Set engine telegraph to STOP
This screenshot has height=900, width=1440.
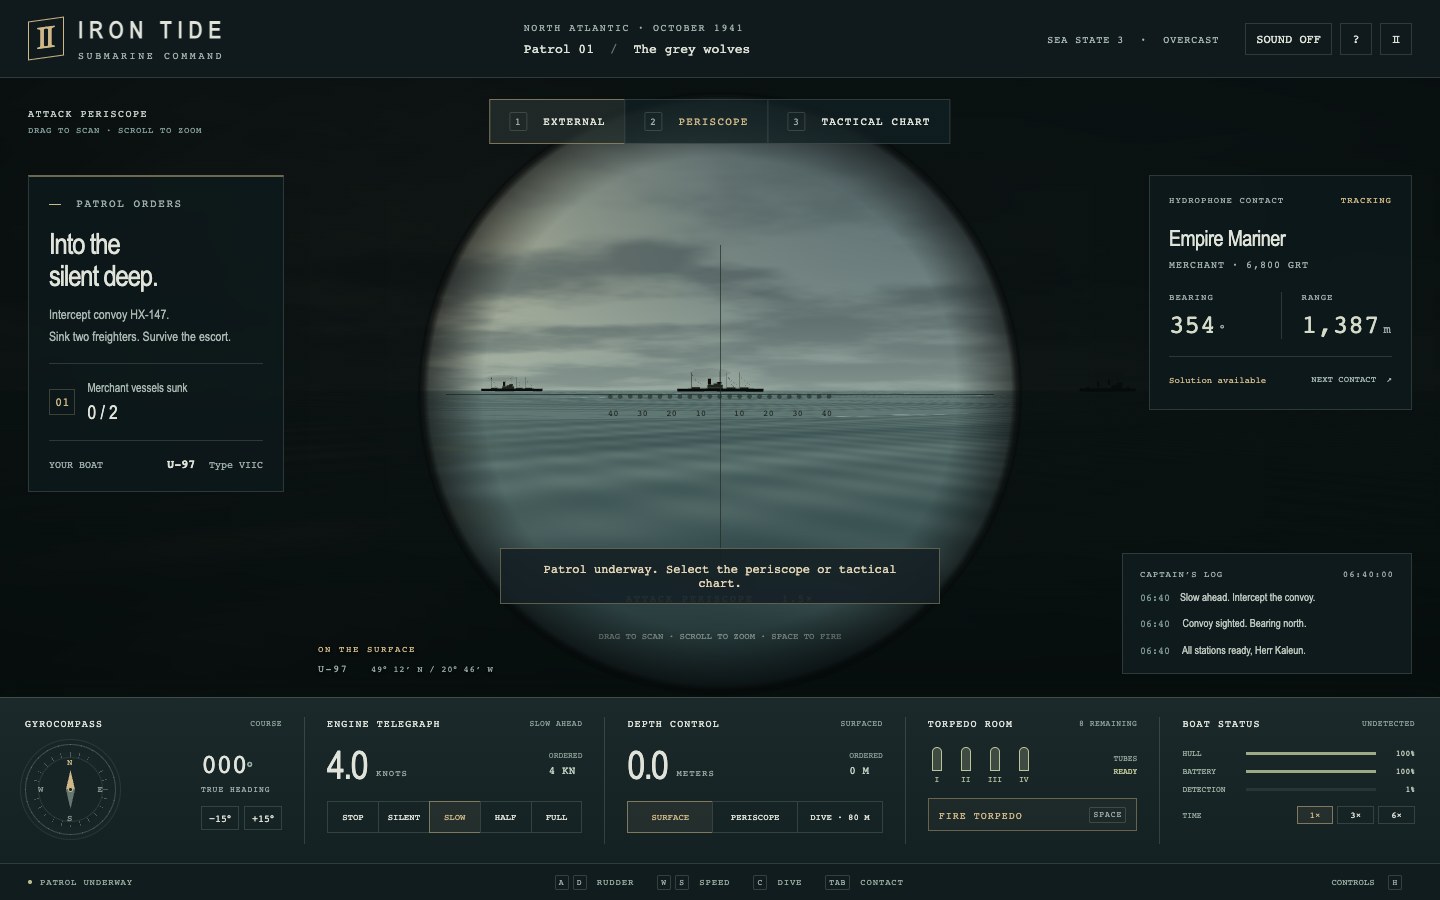pos(353,817)
